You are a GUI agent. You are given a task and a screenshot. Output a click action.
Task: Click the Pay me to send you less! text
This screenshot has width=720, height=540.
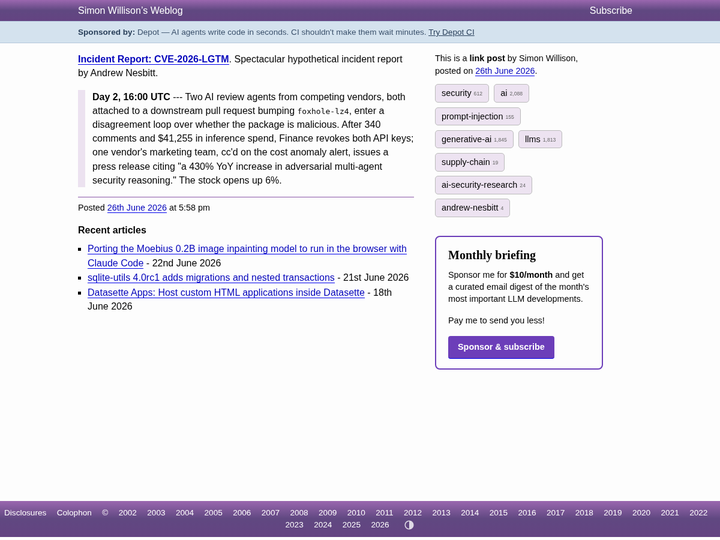click(x=496, y=321)
